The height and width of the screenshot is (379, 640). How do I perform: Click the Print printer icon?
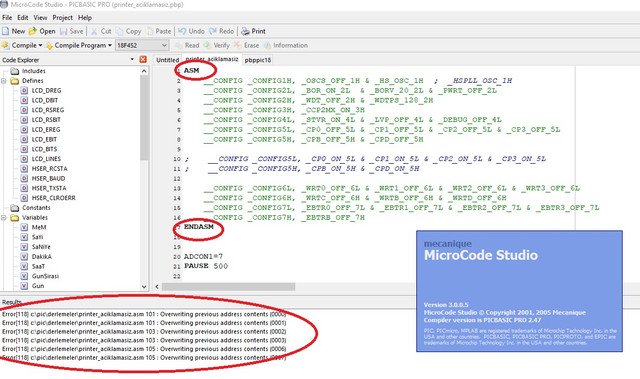tap(245, 31)
